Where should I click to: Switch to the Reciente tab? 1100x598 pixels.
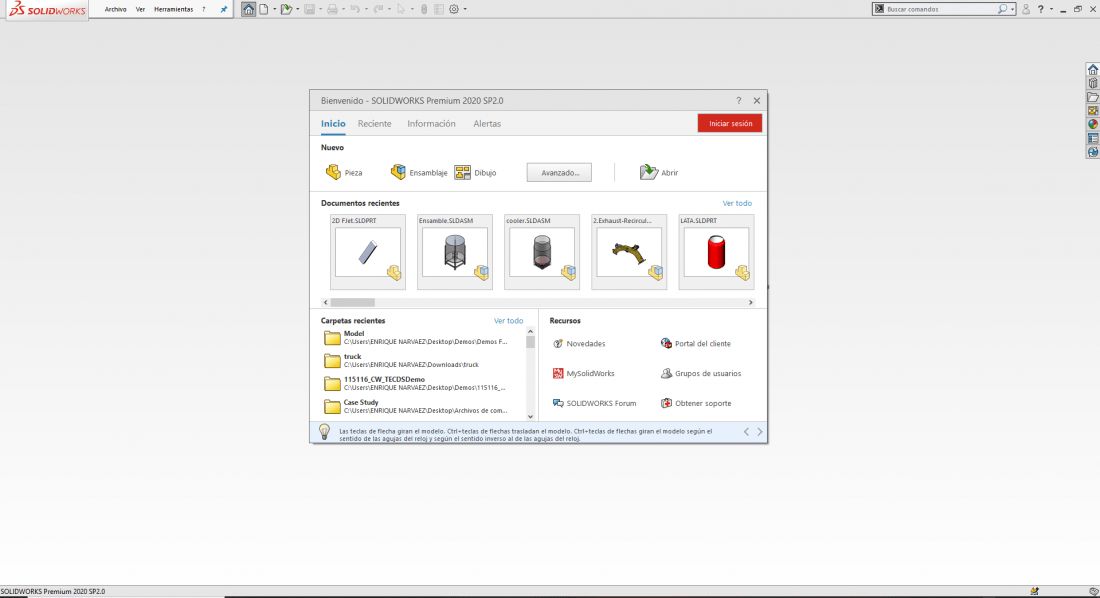pyautogui.click(x=375, y=124)
